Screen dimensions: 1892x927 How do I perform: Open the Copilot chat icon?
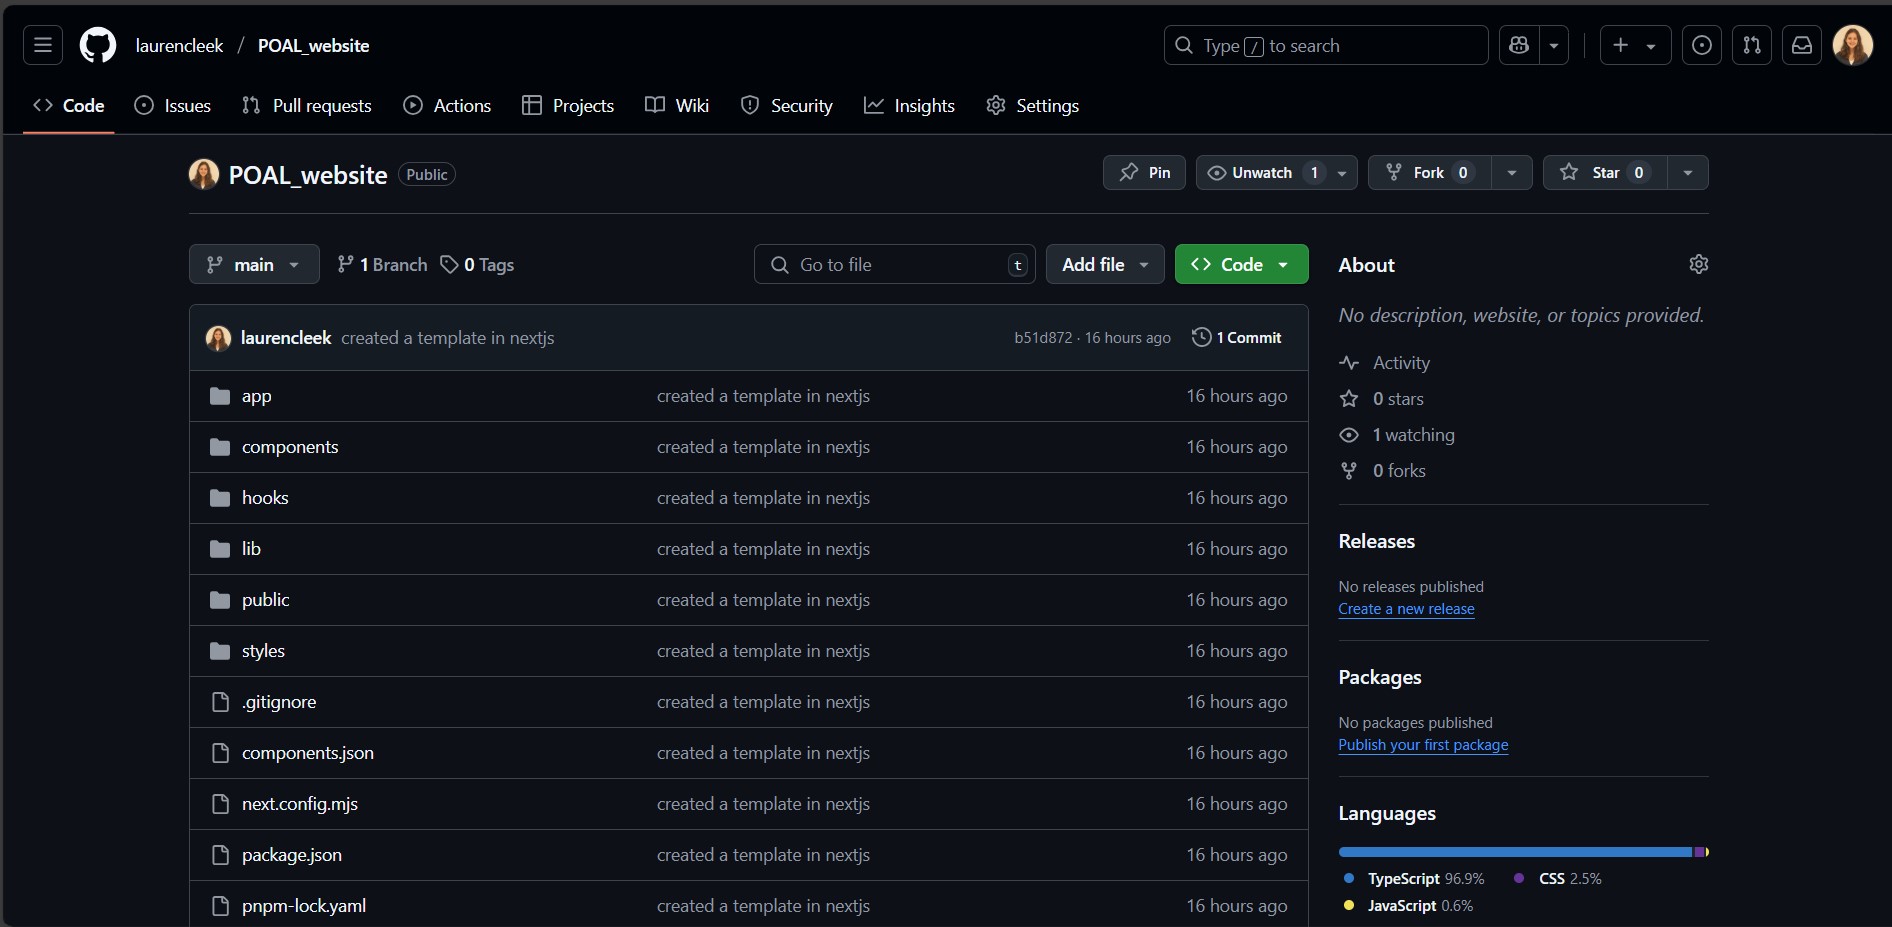[x=1520, y=45]
